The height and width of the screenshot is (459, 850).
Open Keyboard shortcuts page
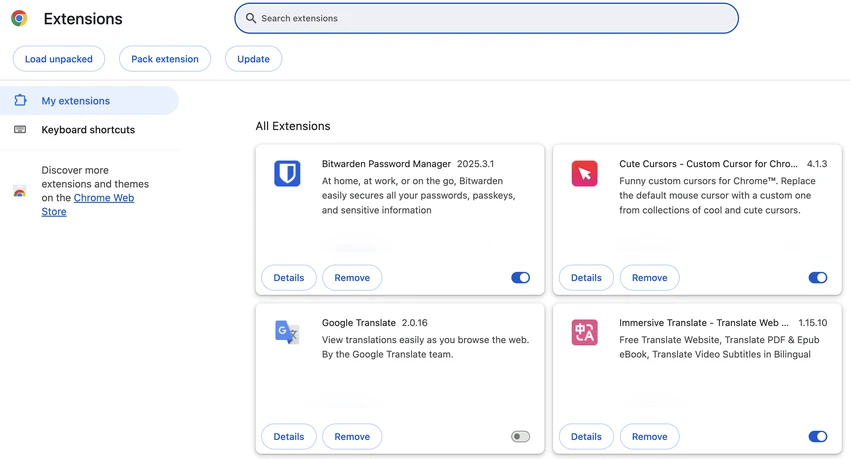[x=89, y=130]
